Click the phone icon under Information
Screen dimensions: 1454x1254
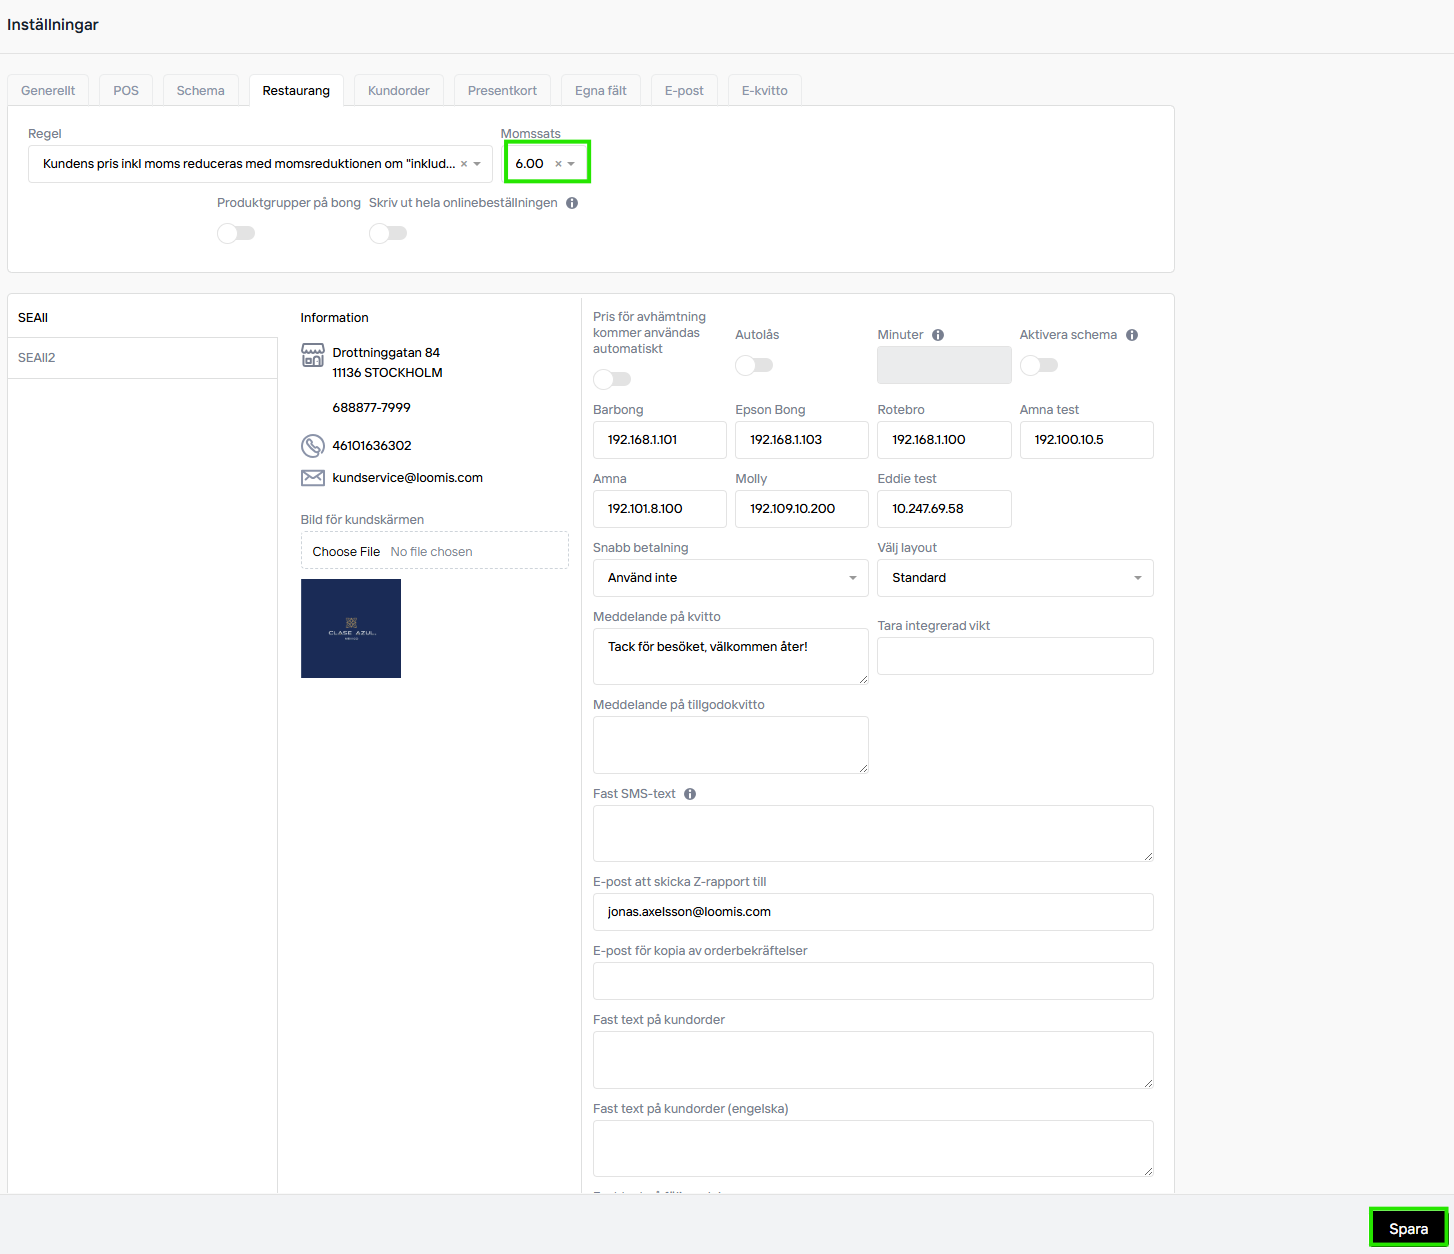(x=313, y=446)
